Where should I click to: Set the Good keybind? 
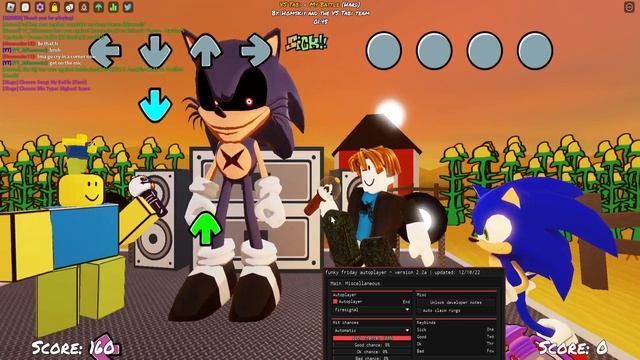(490, 336)
